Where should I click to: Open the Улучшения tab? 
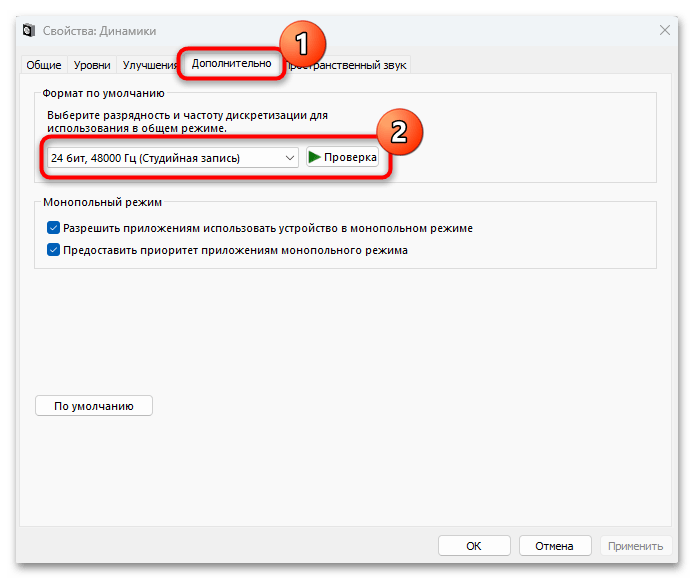click(150, 65)
